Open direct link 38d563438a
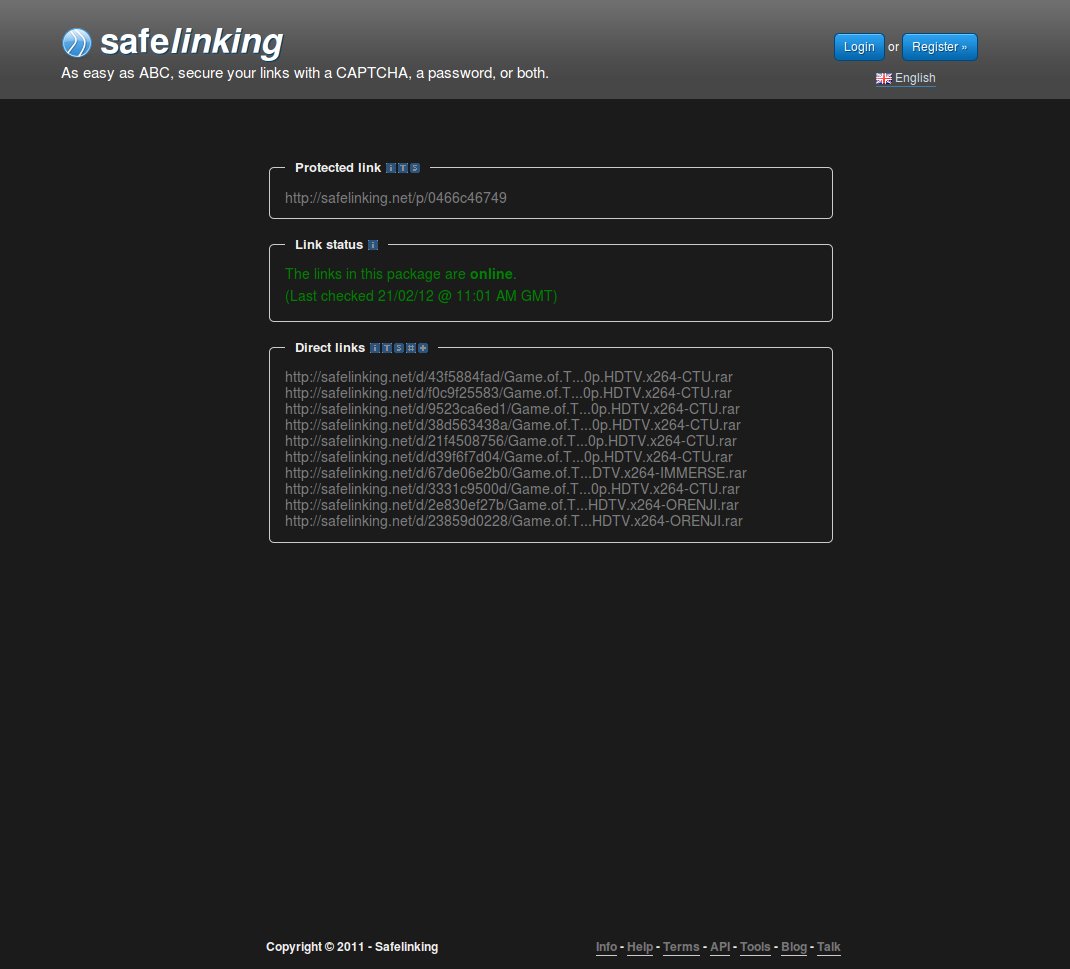 pyautogui.click(x=513, y=425)
